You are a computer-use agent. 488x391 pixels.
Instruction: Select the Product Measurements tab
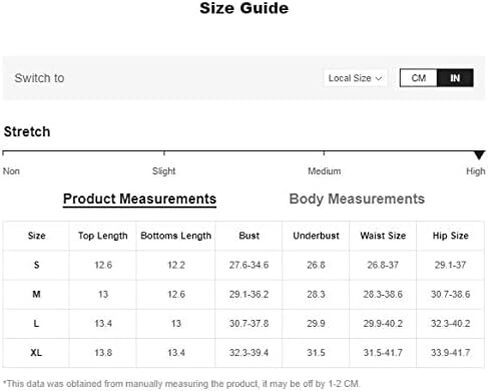point(140,199)
